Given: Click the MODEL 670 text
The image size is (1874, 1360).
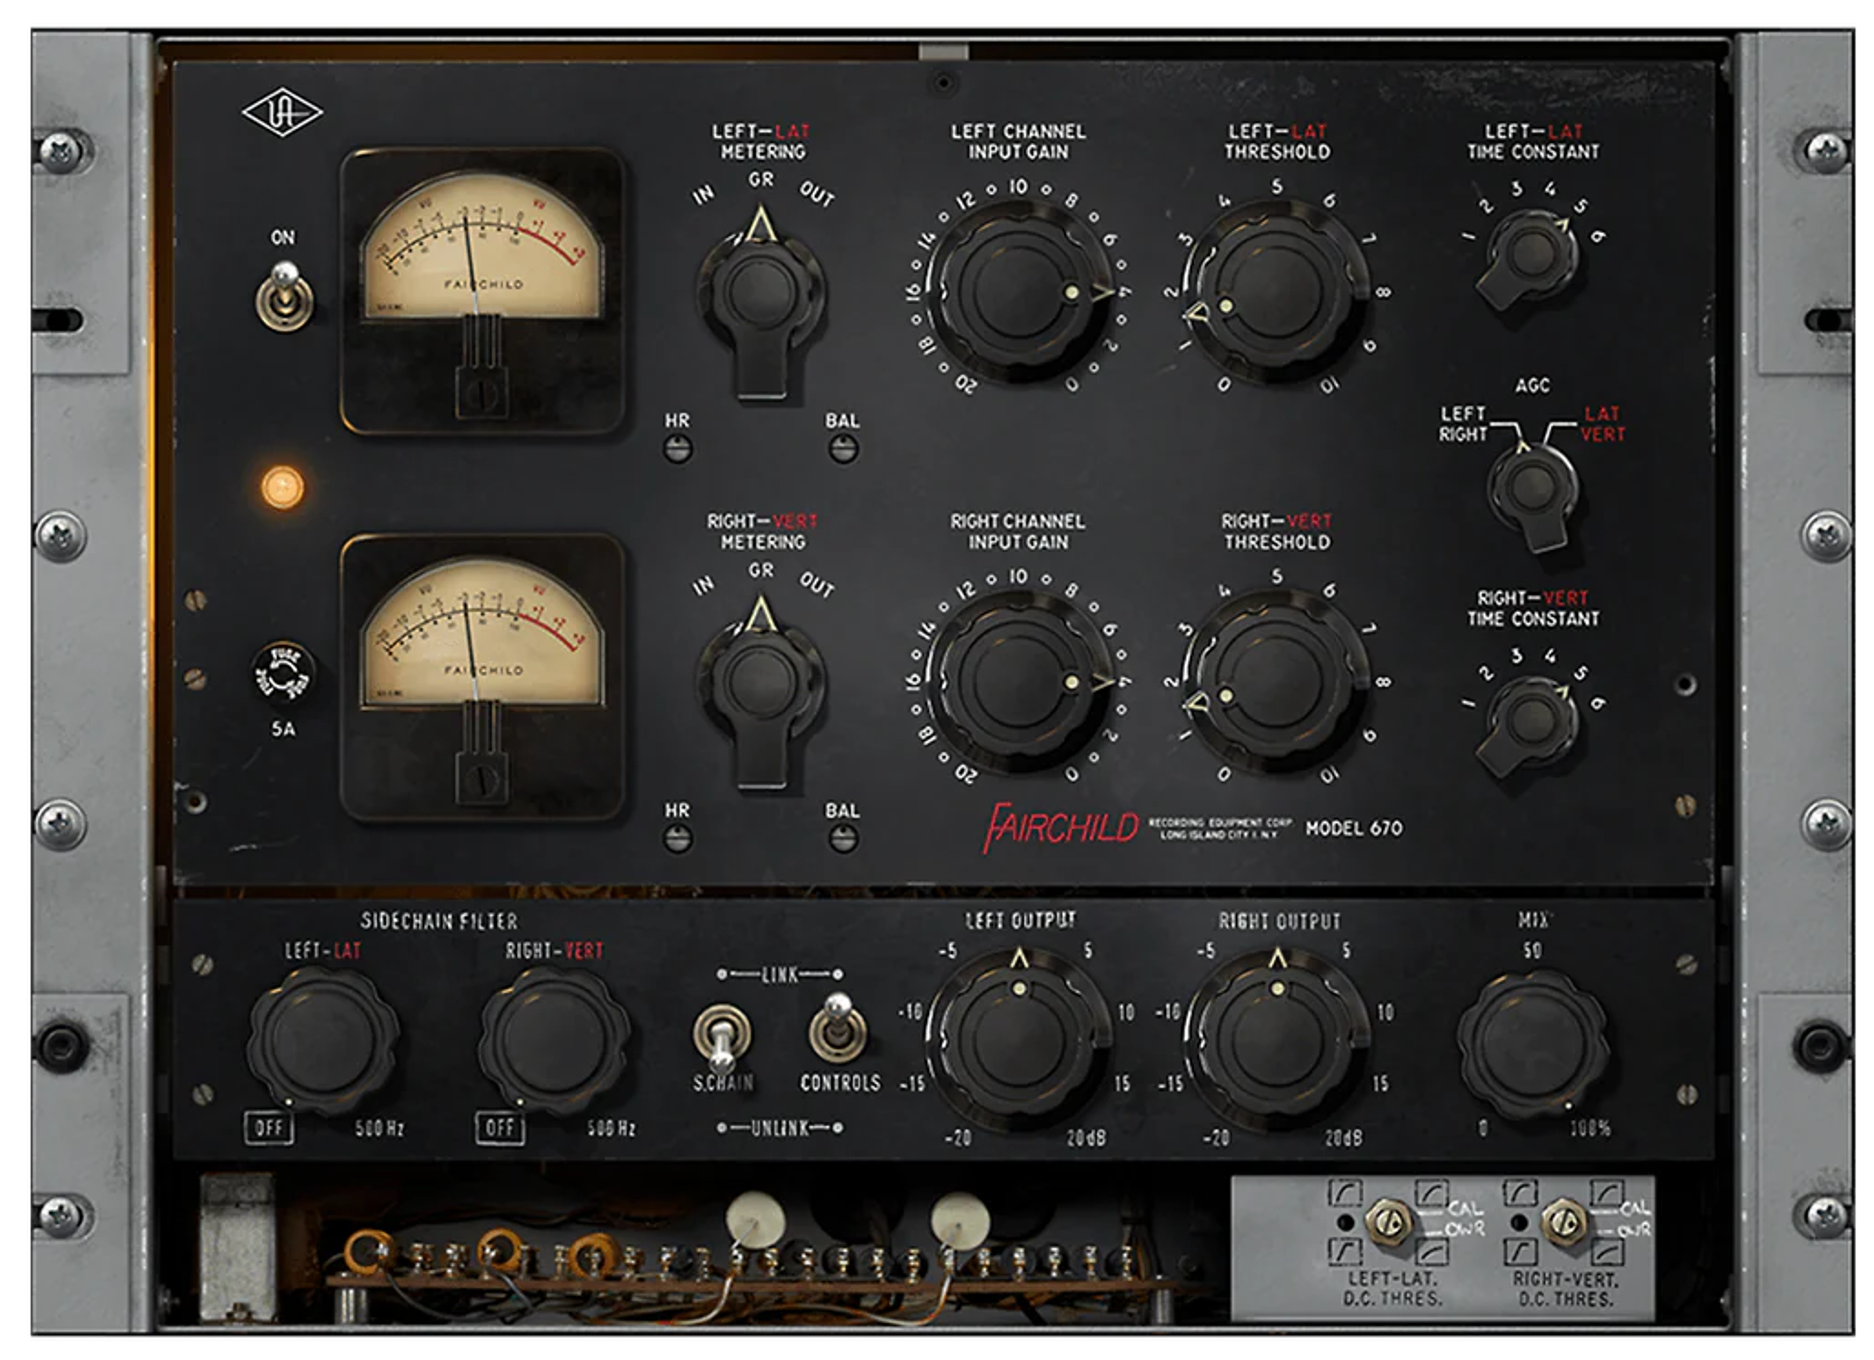Looking at the screenshot, I should (1354, 828).
